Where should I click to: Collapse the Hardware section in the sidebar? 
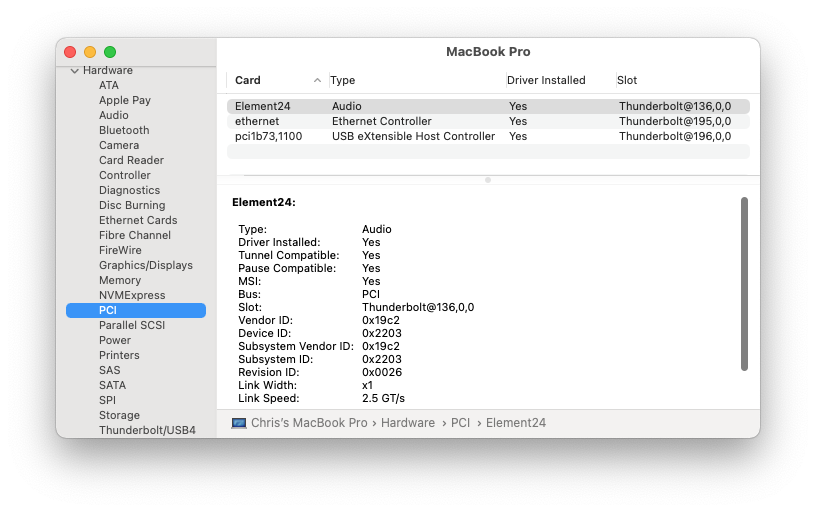pyautogui.click(x=74, y=71)
